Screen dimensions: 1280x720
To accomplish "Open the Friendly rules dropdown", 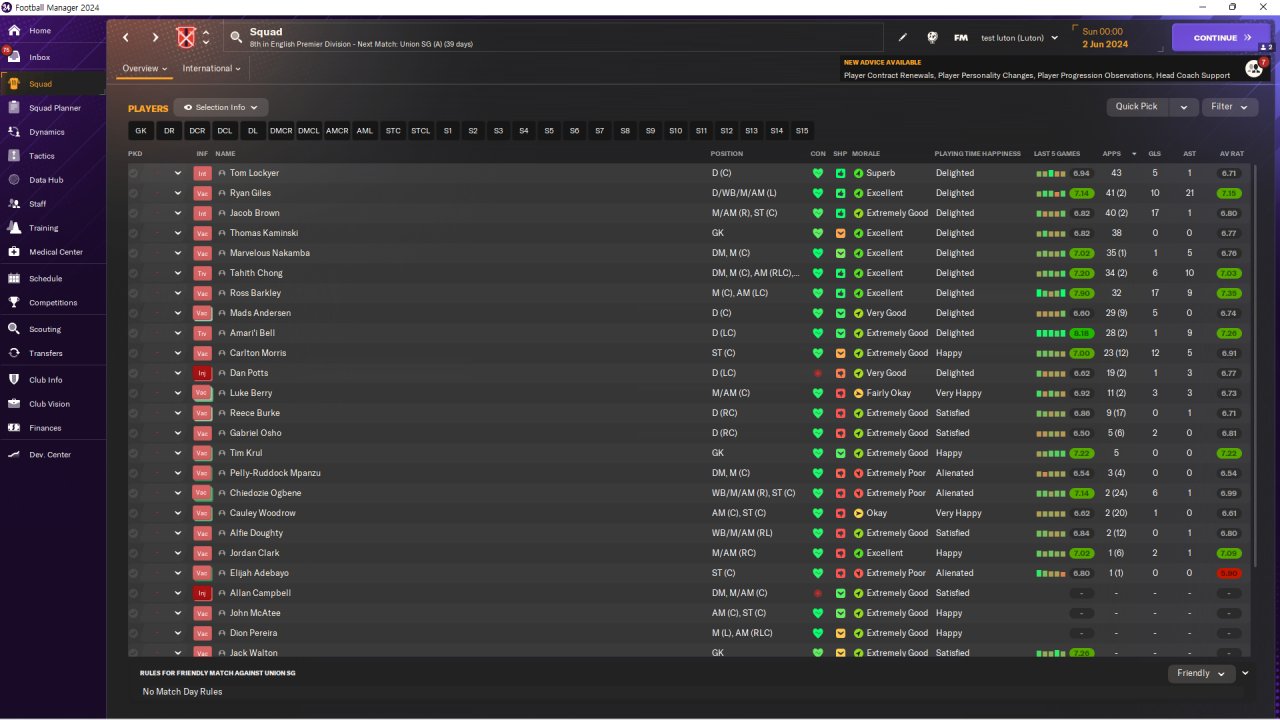I will 1201,674.
